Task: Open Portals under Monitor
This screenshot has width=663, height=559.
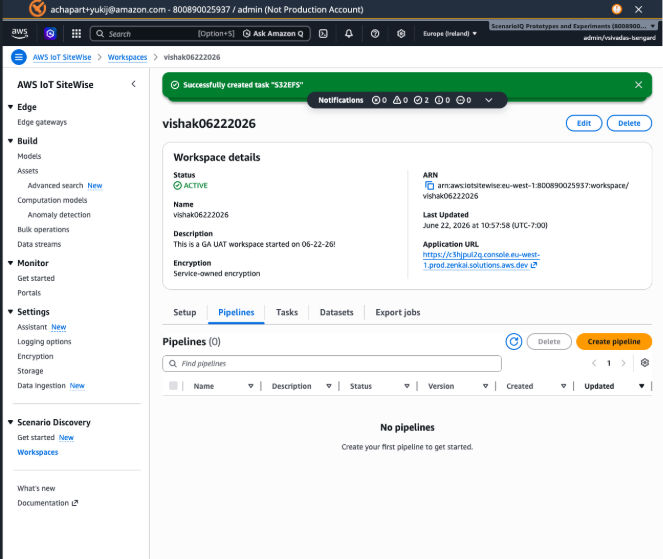Action: coord(29,293)
